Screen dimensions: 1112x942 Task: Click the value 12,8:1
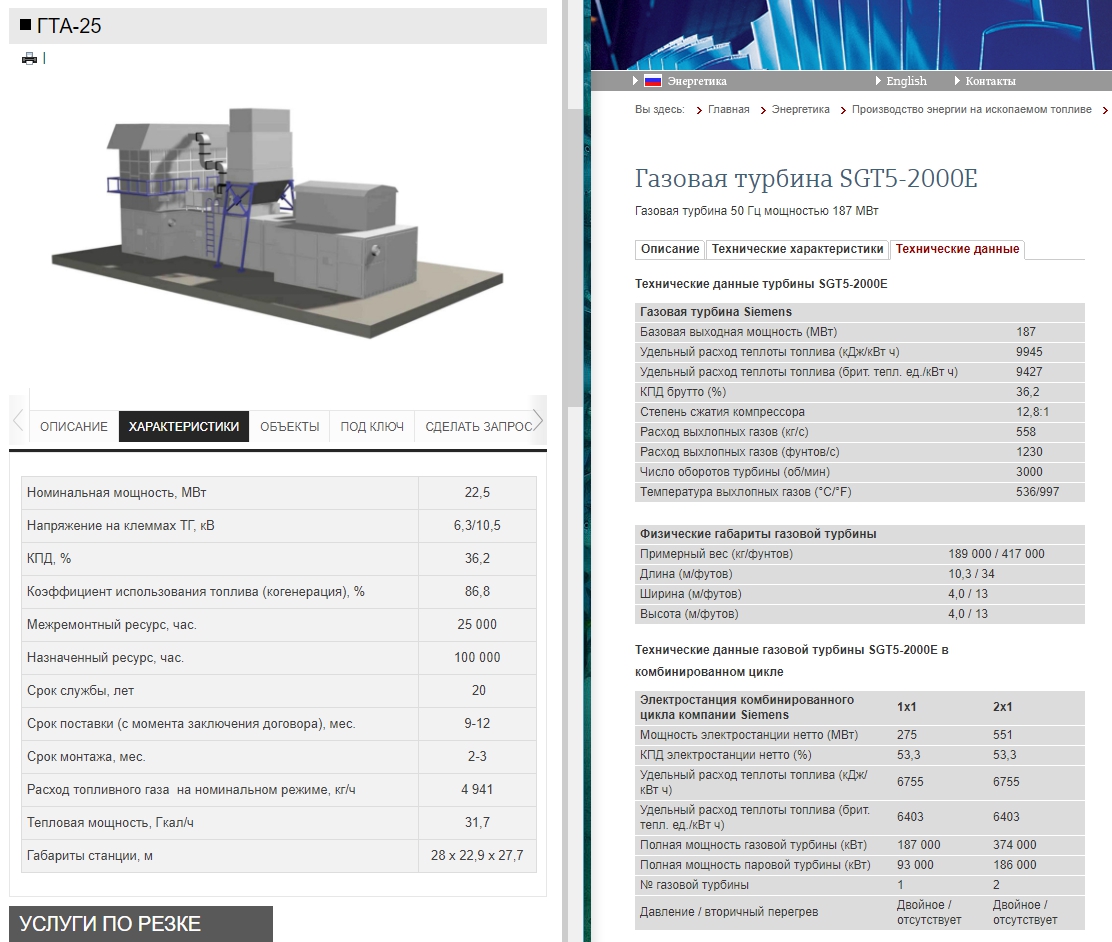[x=1033, y=412]
